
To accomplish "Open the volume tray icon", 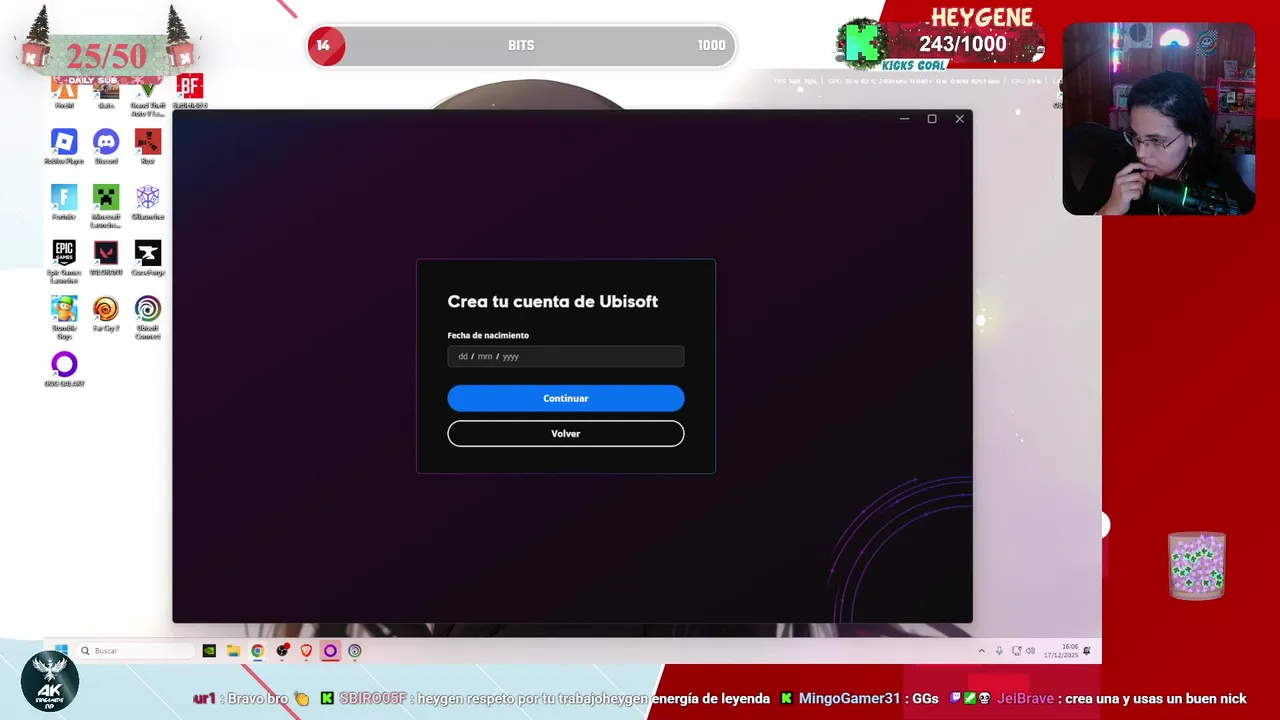I will point(1030,651).
